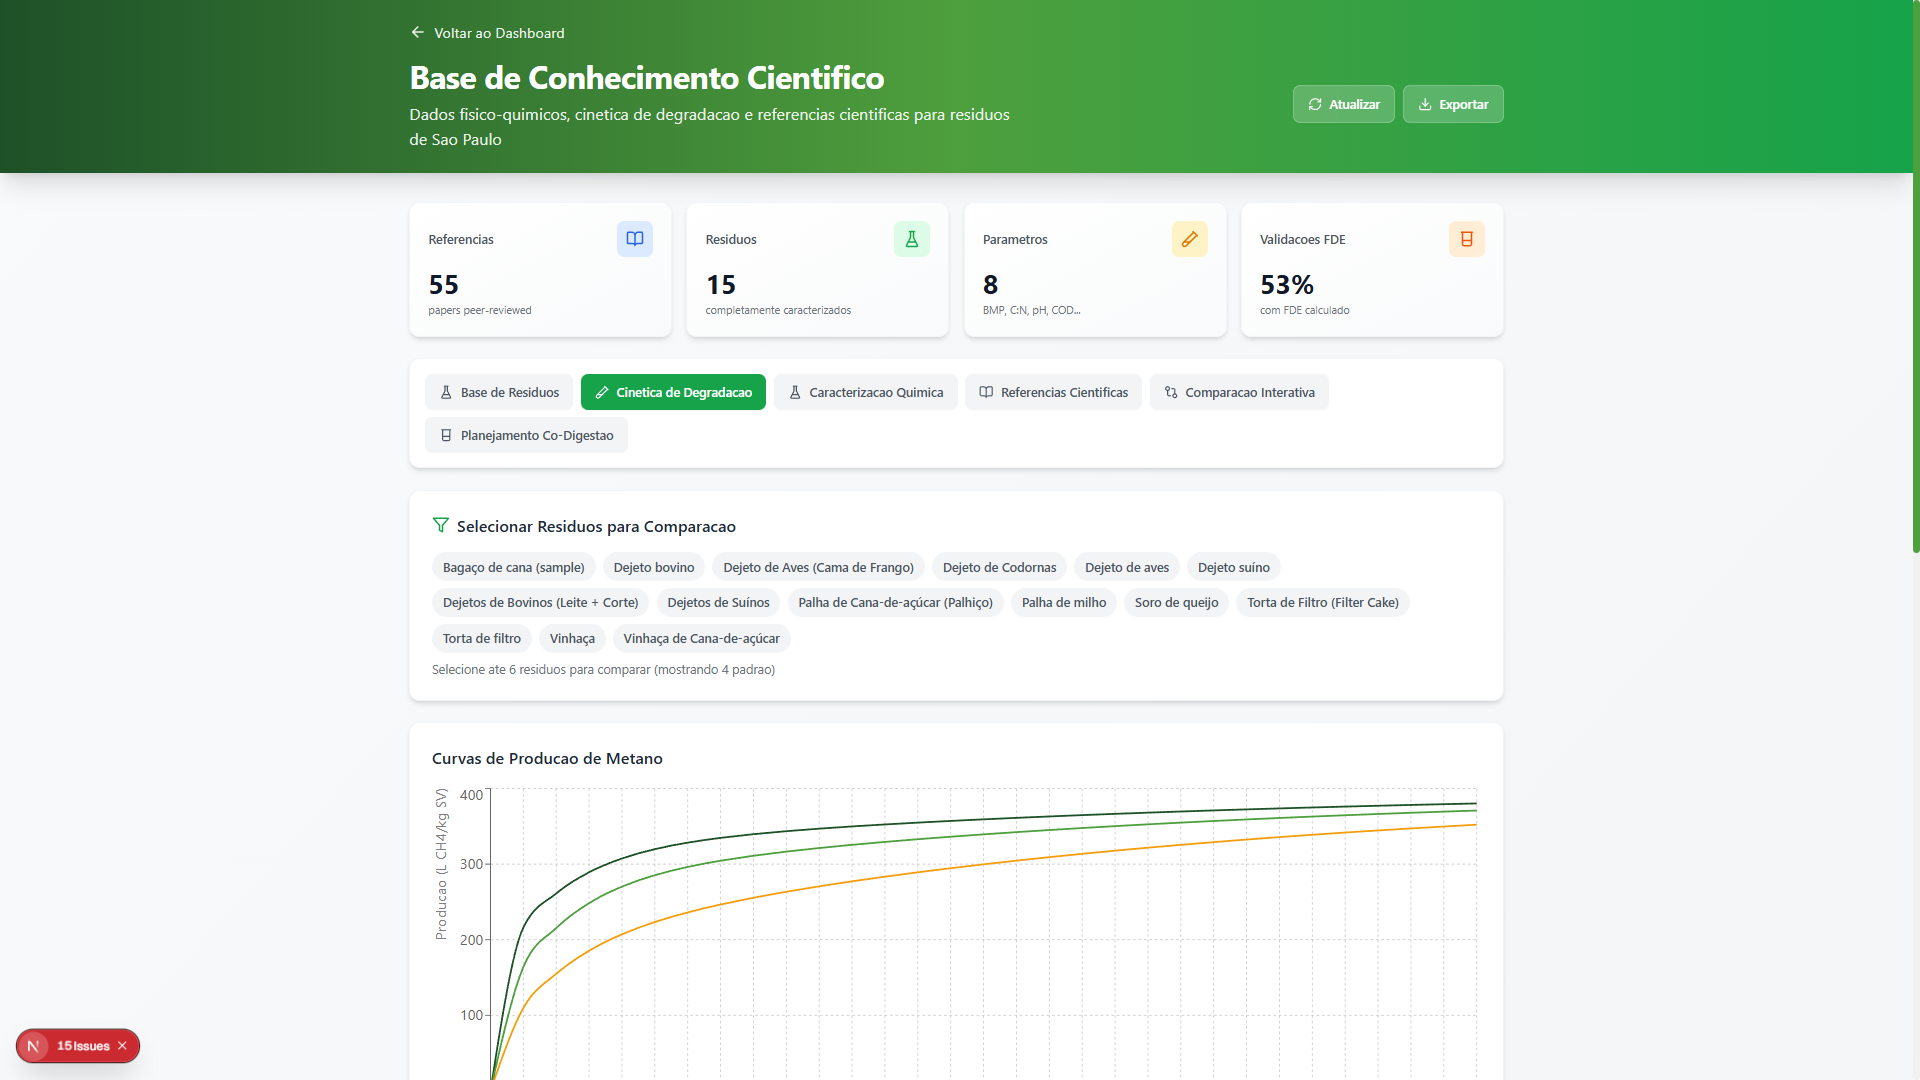Switch to Base de Residuos tab

[498, 392]
